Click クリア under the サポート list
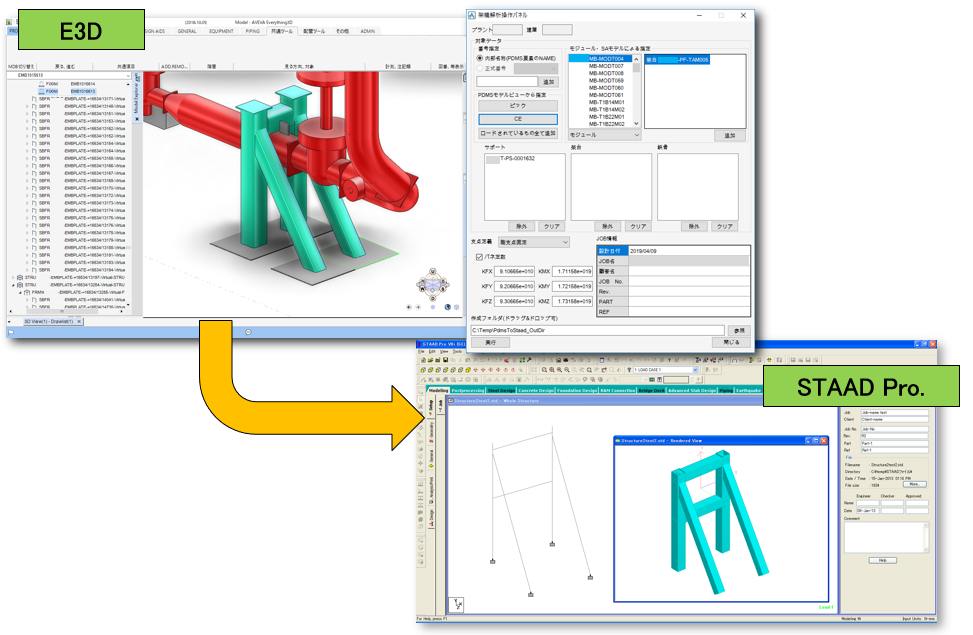The image size is (973, 635). (551, 227)
